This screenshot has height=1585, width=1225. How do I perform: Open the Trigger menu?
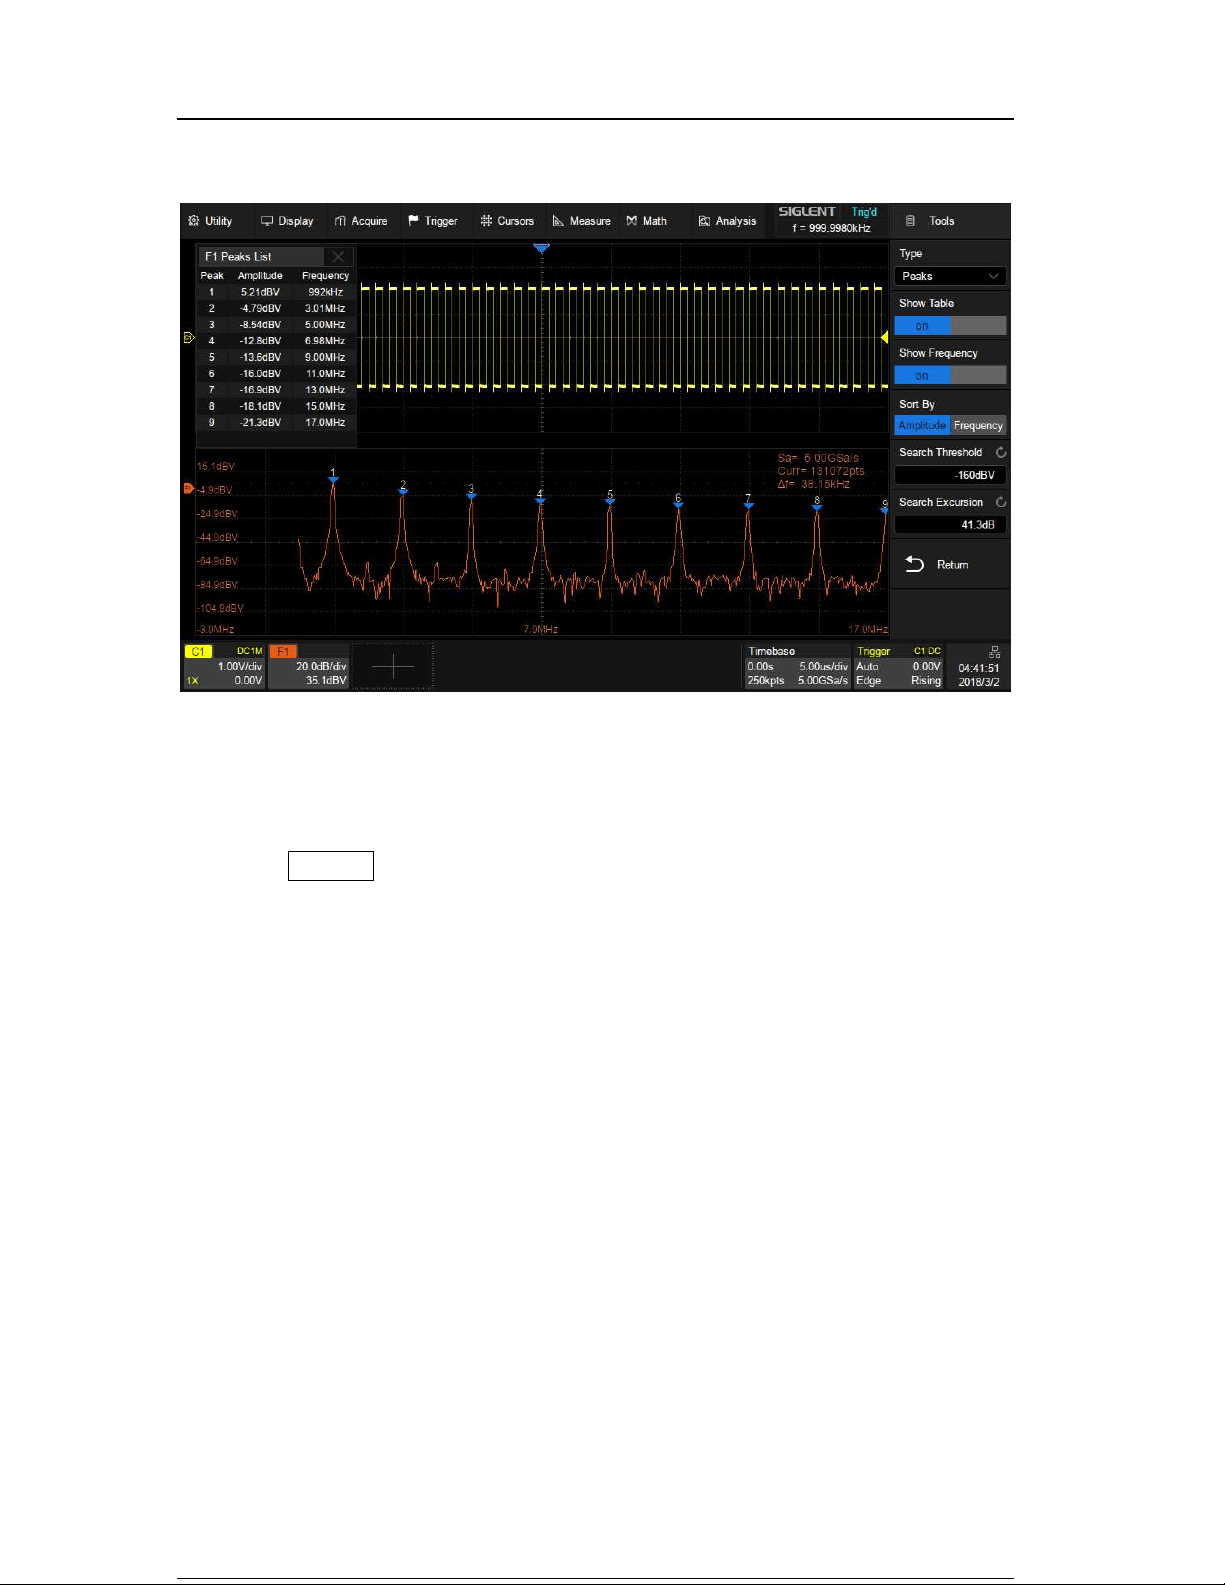click(x=433, y=221)
